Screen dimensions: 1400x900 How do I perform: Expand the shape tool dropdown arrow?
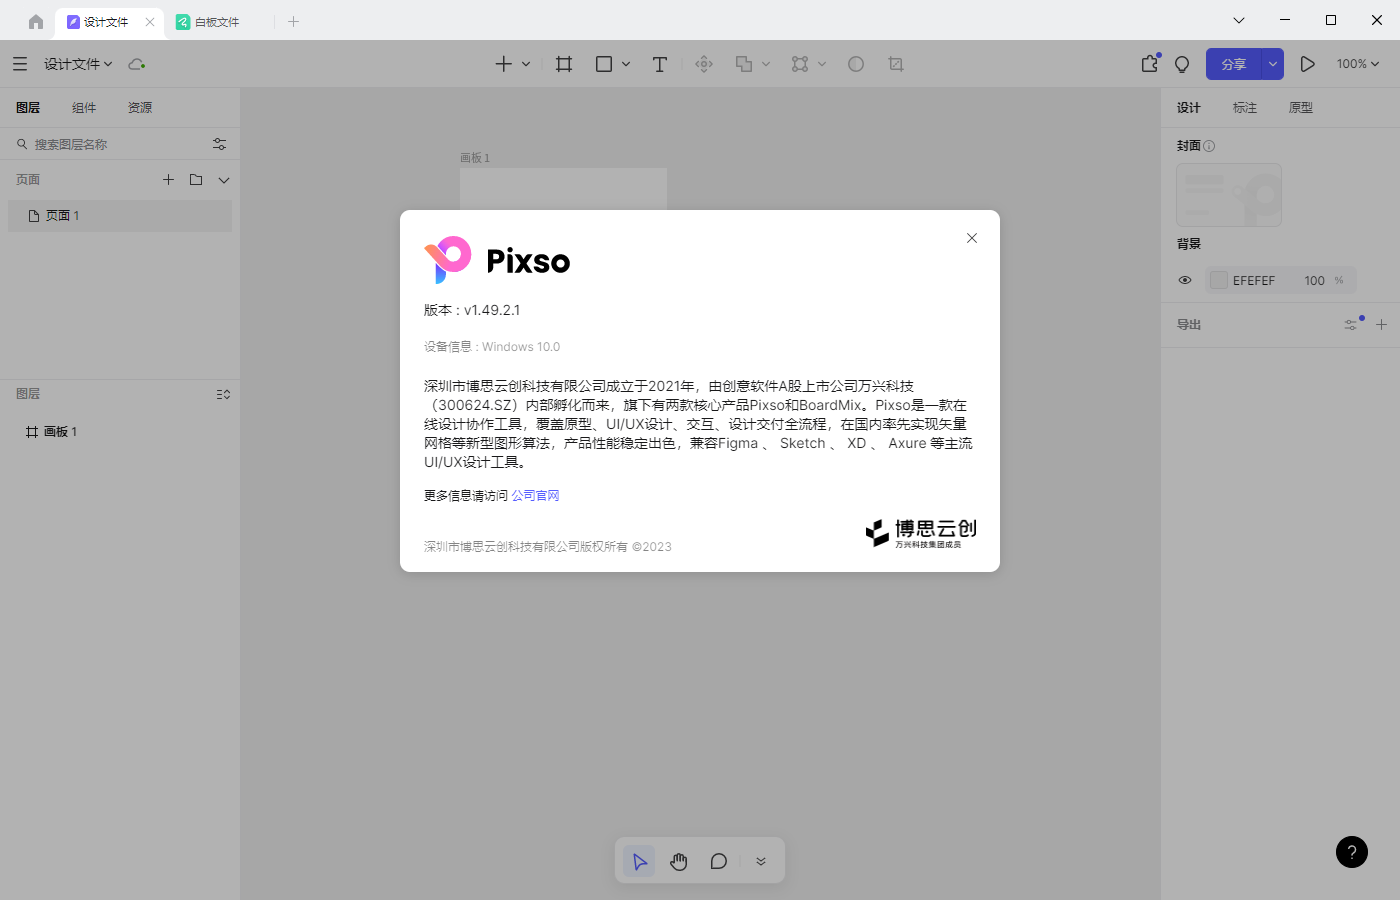pyautogui.click(x=626, y=64)
